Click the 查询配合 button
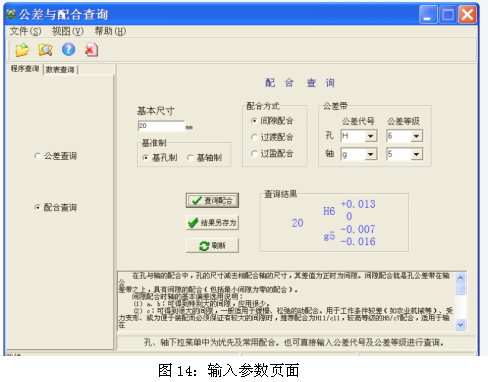The image size is (488, 382). coord(212,200)
